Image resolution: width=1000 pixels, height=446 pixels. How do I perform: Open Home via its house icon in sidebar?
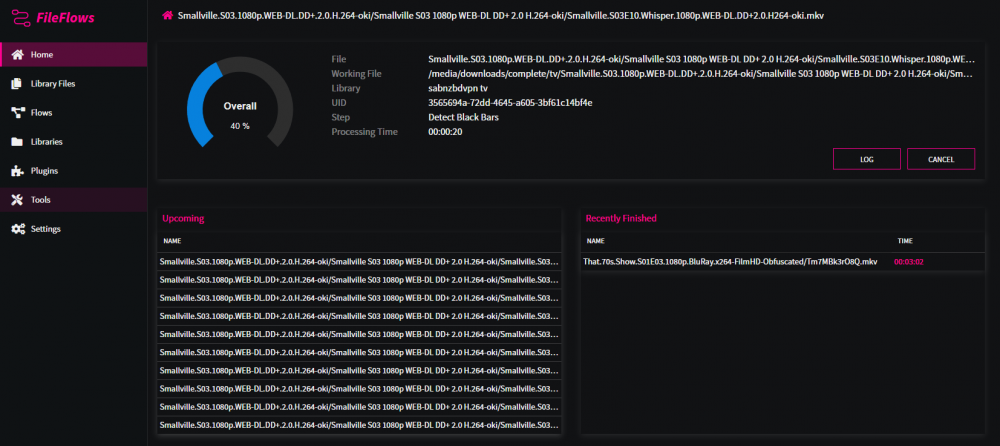coord(18,54)
